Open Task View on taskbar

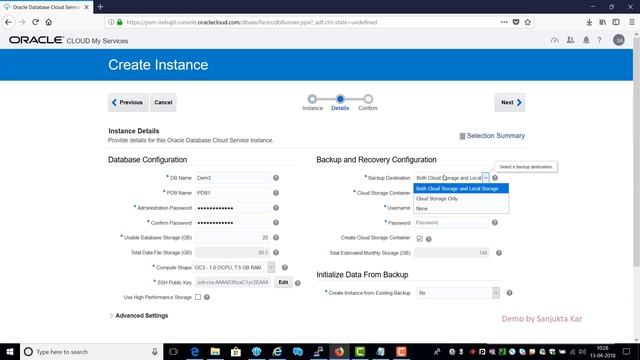click(x=173, y=351)
